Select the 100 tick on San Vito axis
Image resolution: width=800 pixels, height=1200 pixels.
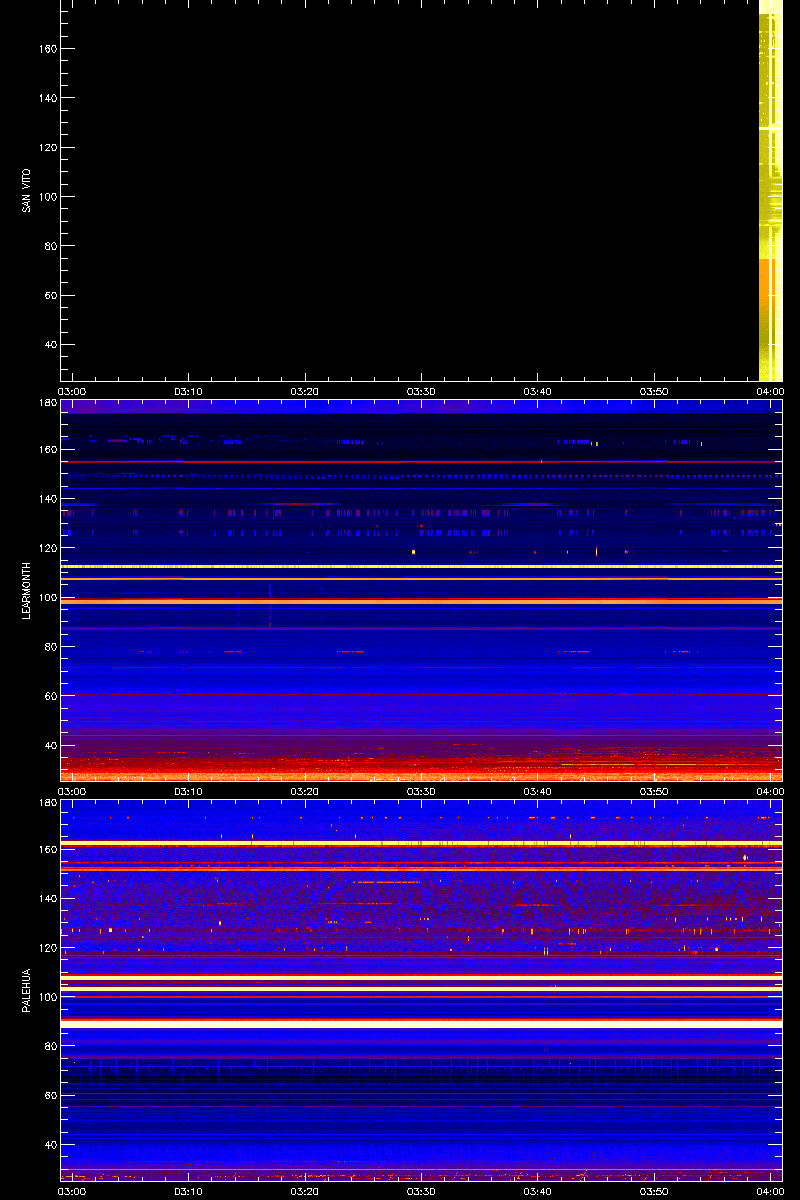click(49, 197)
